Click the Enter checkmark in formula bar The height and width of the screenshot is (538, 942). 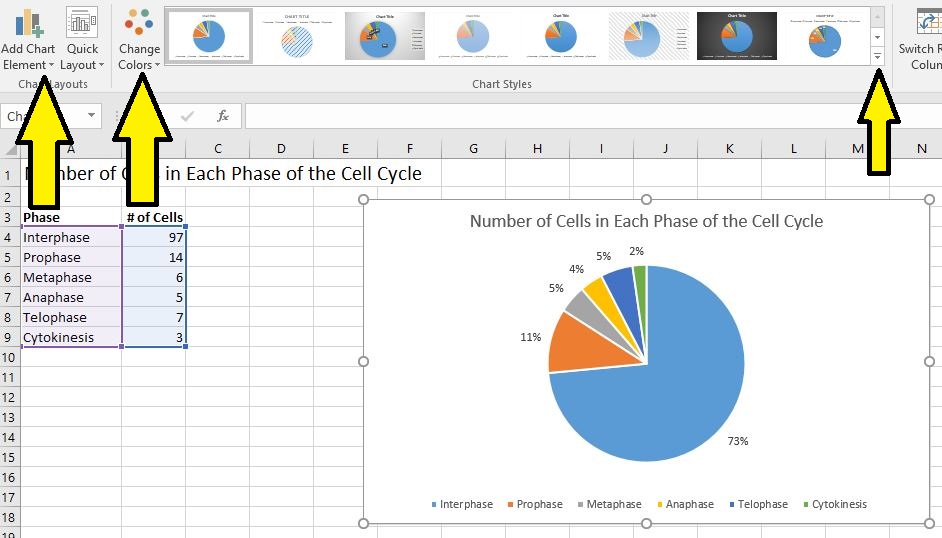click(x=187, y=116)
